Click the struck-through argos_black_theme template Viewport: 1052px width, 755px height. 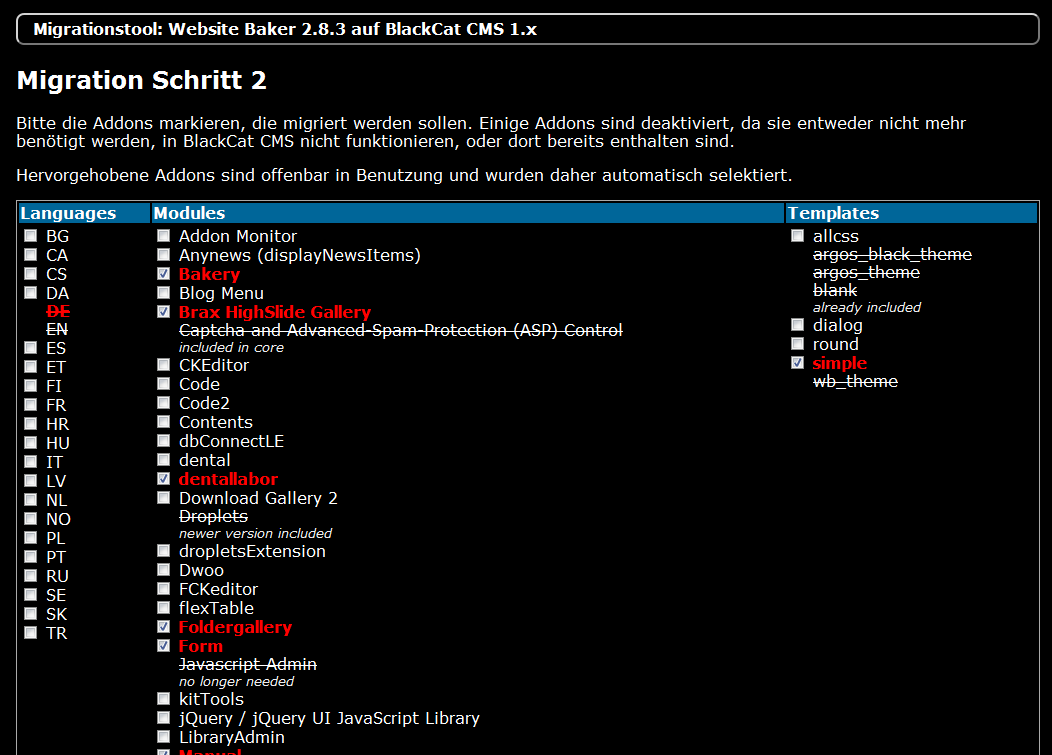[x=892, y=254]
